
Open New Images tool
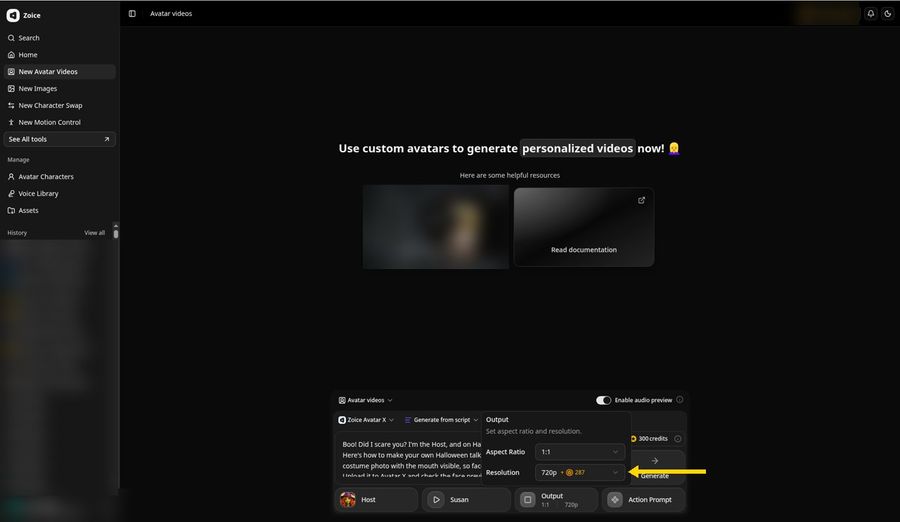(x=59, y=88)
